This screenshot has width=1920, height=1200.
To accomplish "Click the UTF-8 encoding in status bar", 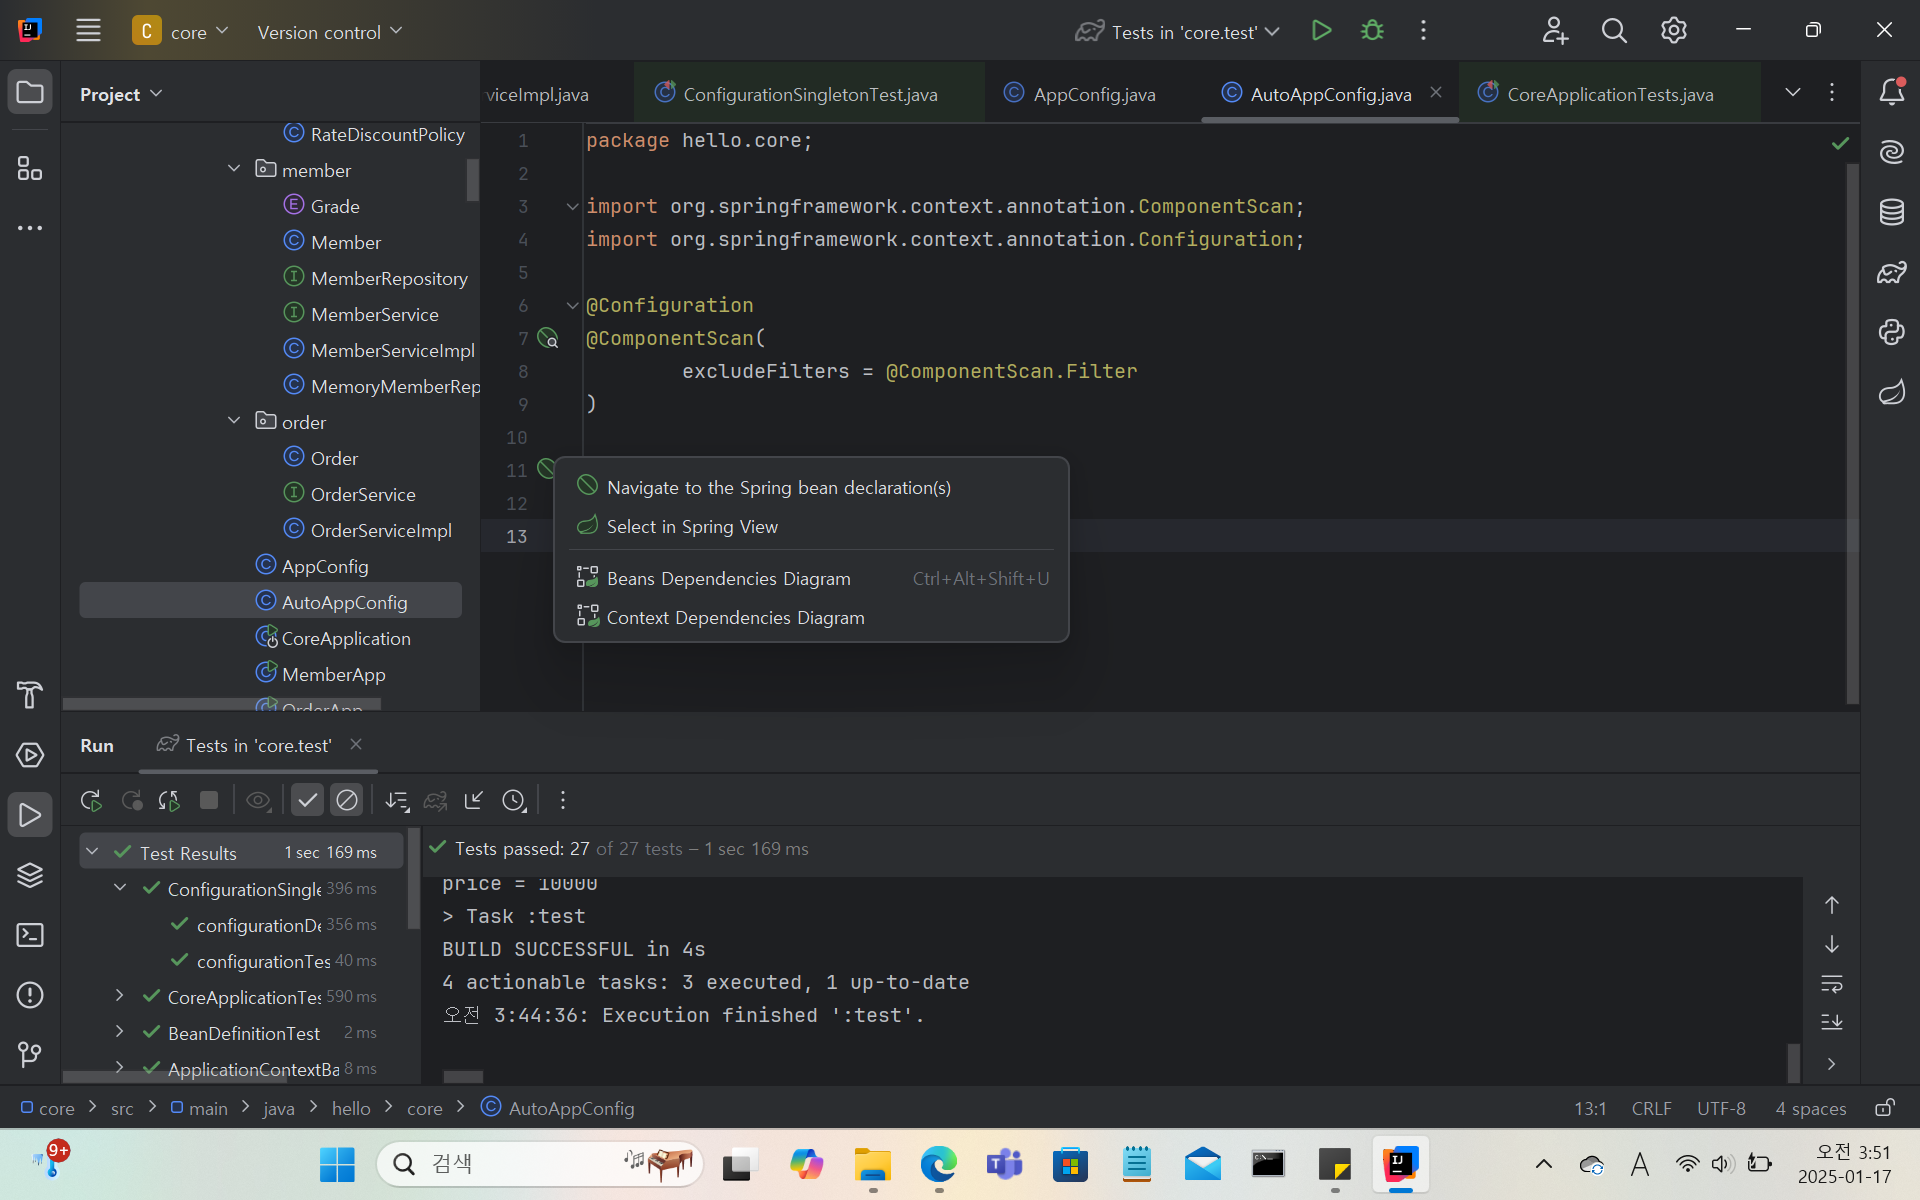I will pos(1721,1108).
